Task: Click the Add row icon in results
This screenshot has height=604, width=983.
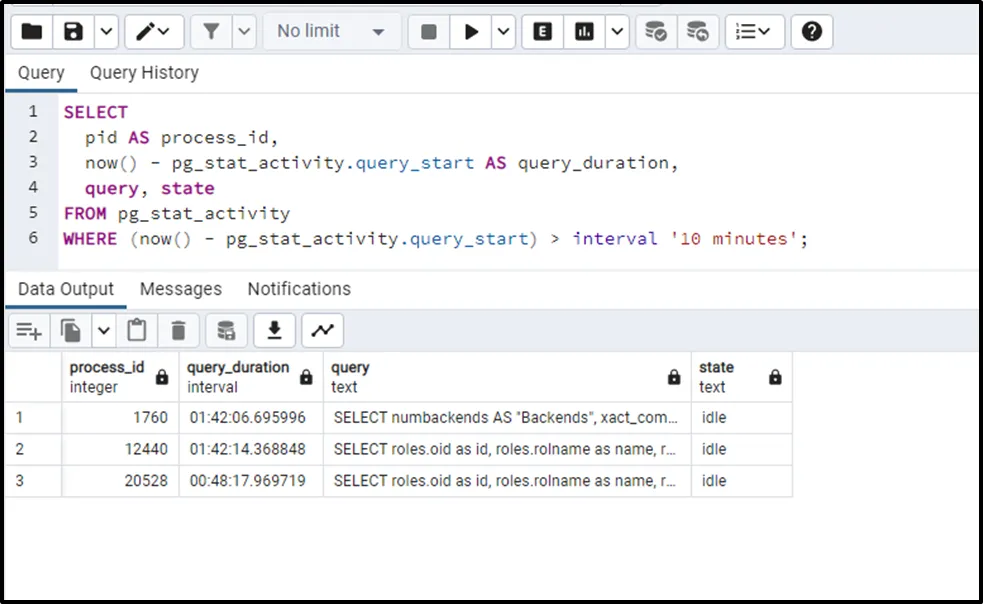Action: [x=29, y=330]
